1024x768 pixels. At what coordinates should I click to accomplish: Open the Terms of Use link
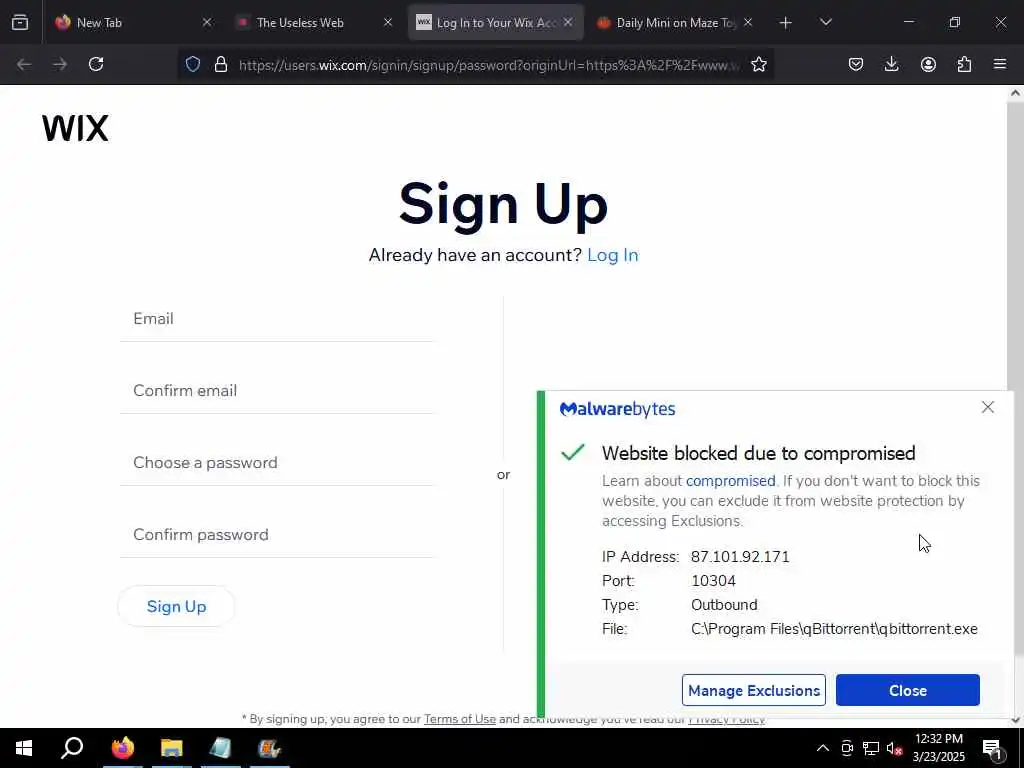(x=460, y=719)
